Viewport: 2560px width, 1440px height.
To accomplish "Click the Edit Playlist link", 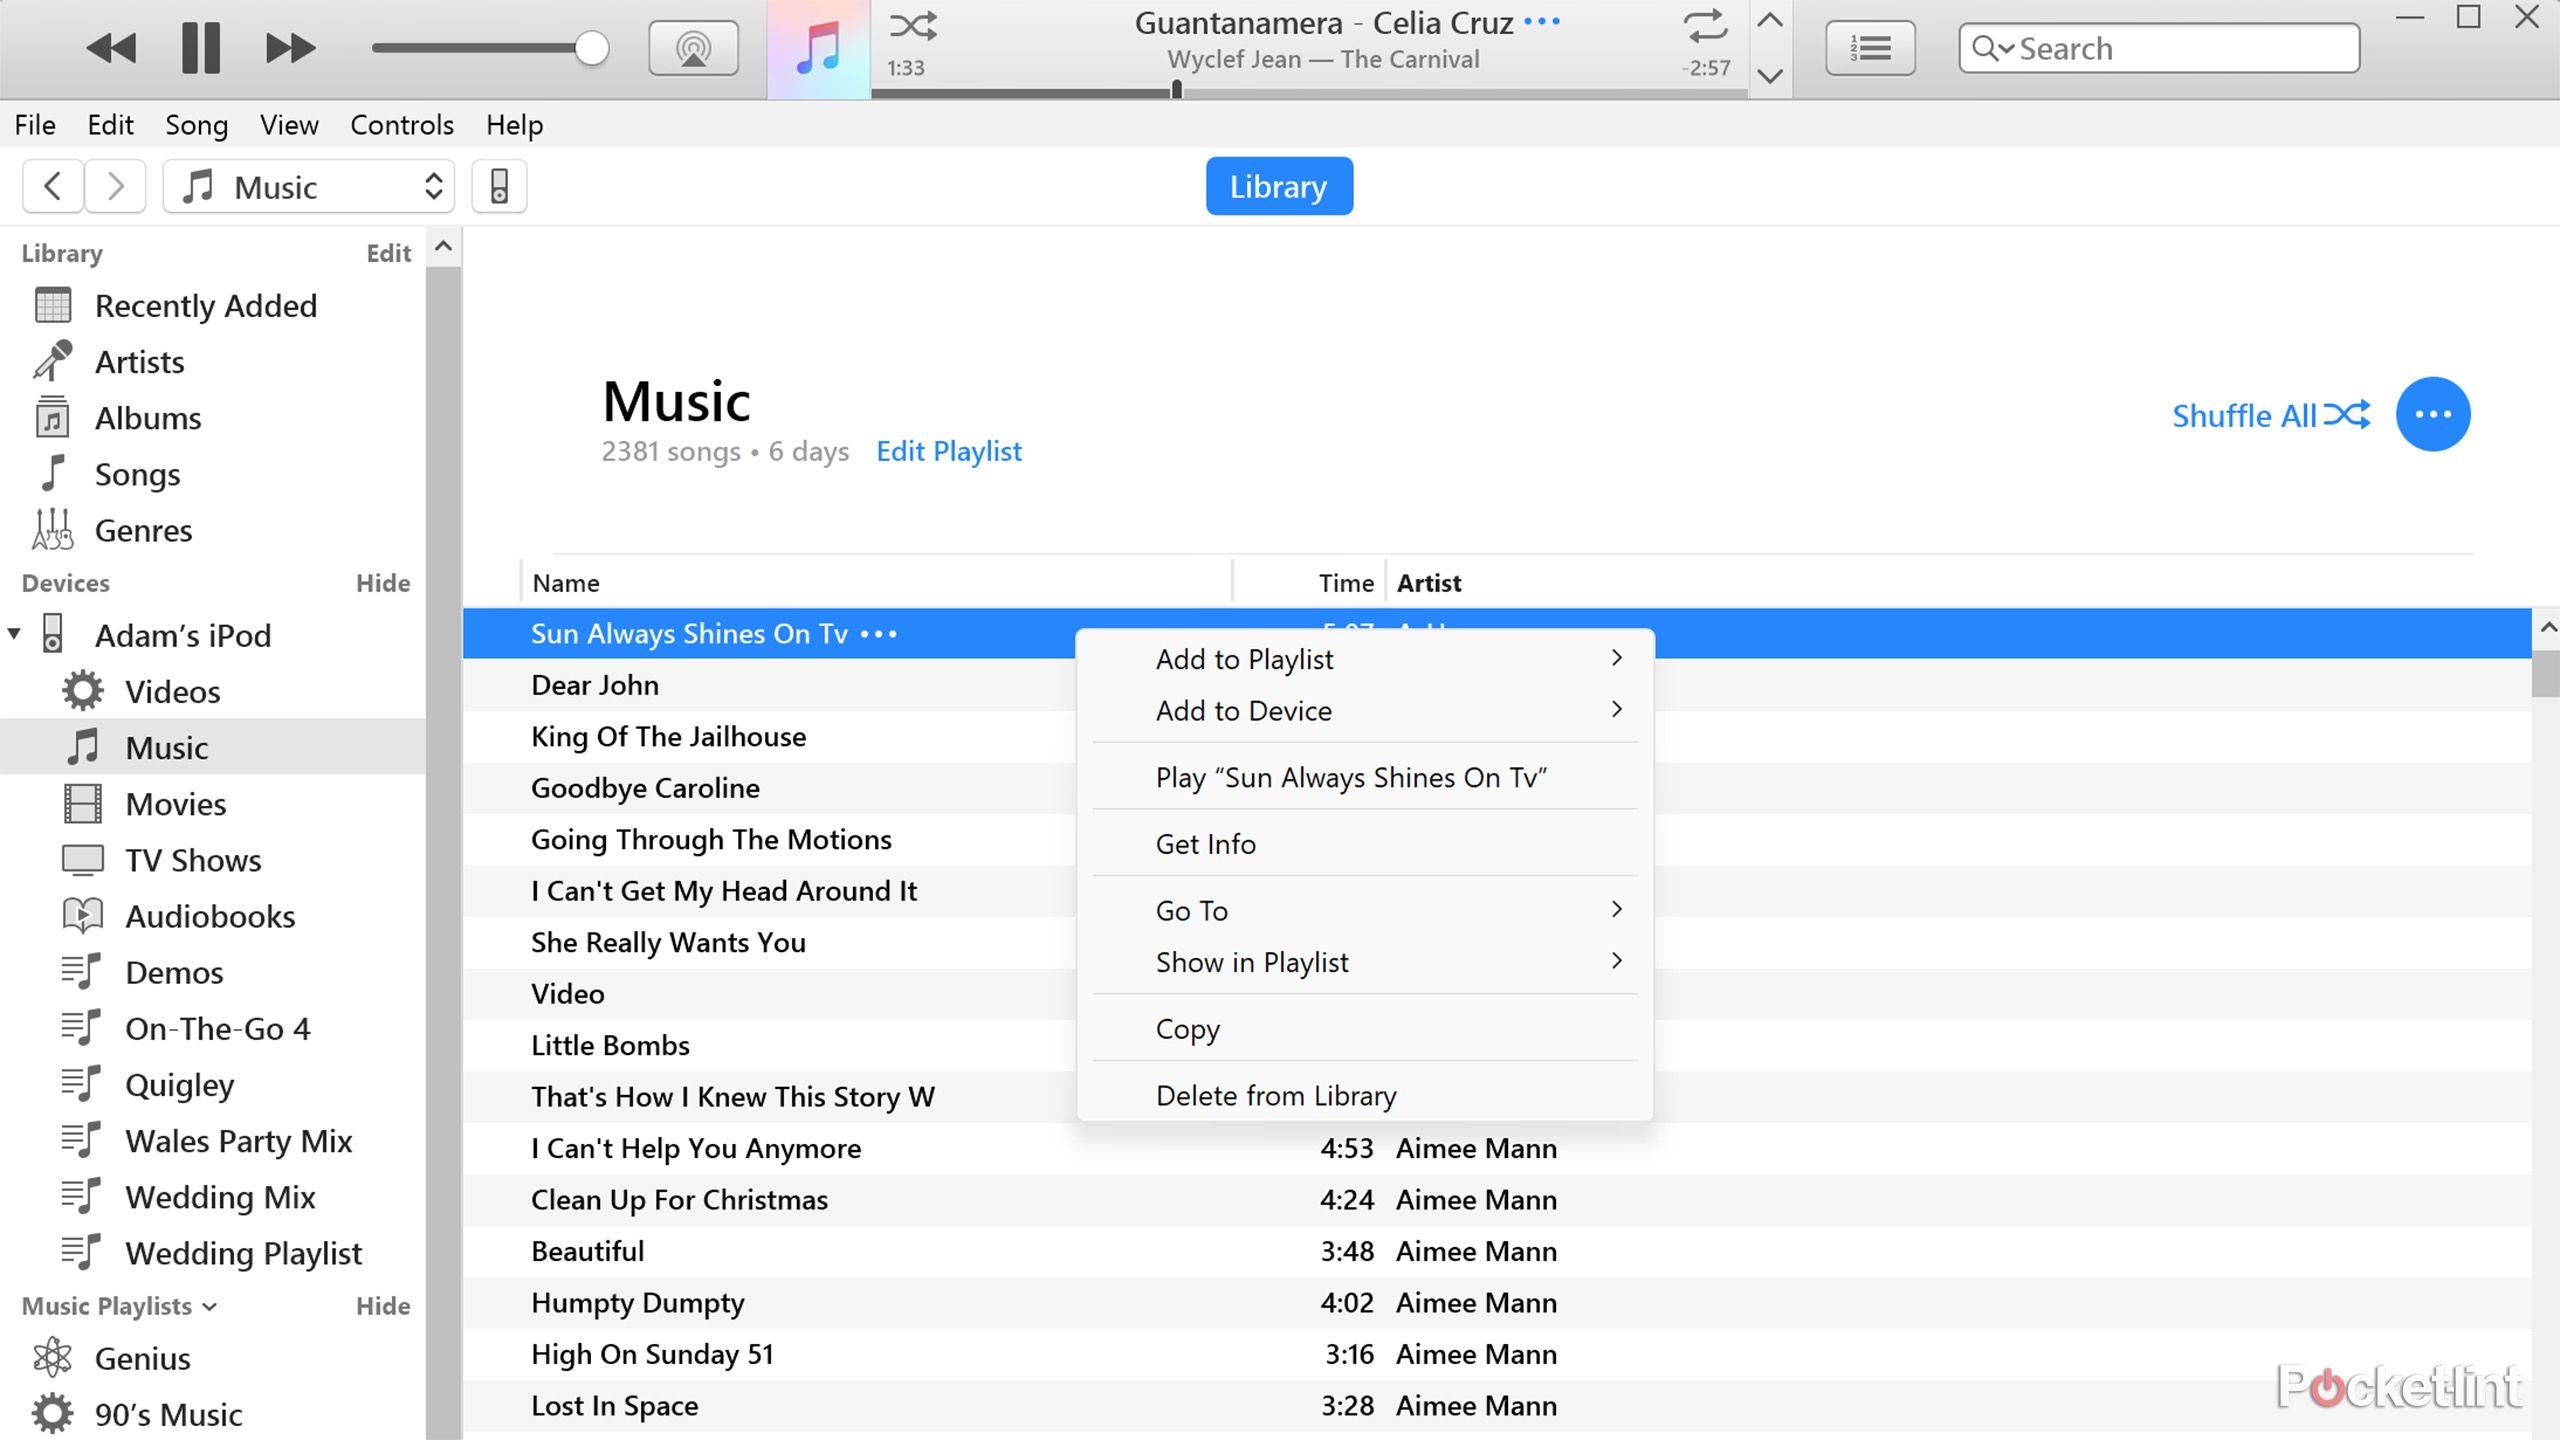I will tap(949, 451).
